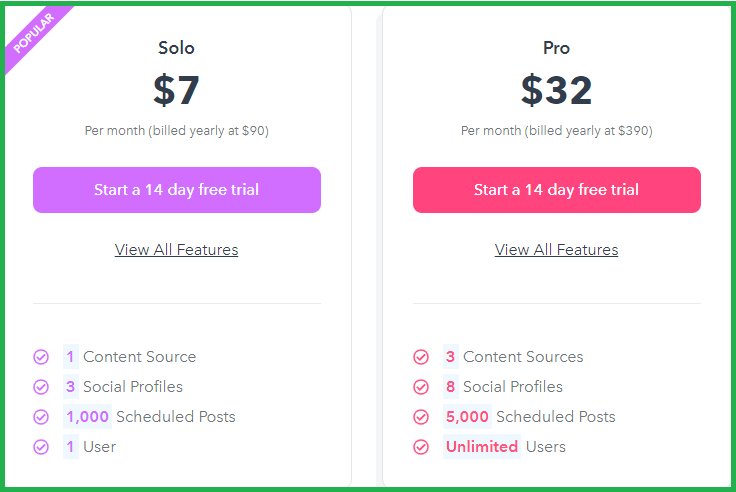This screenshot has width=736, height=492.
Task: Click the Pro Social Profiles checkmark icon
Action: [x=421, y=387]
